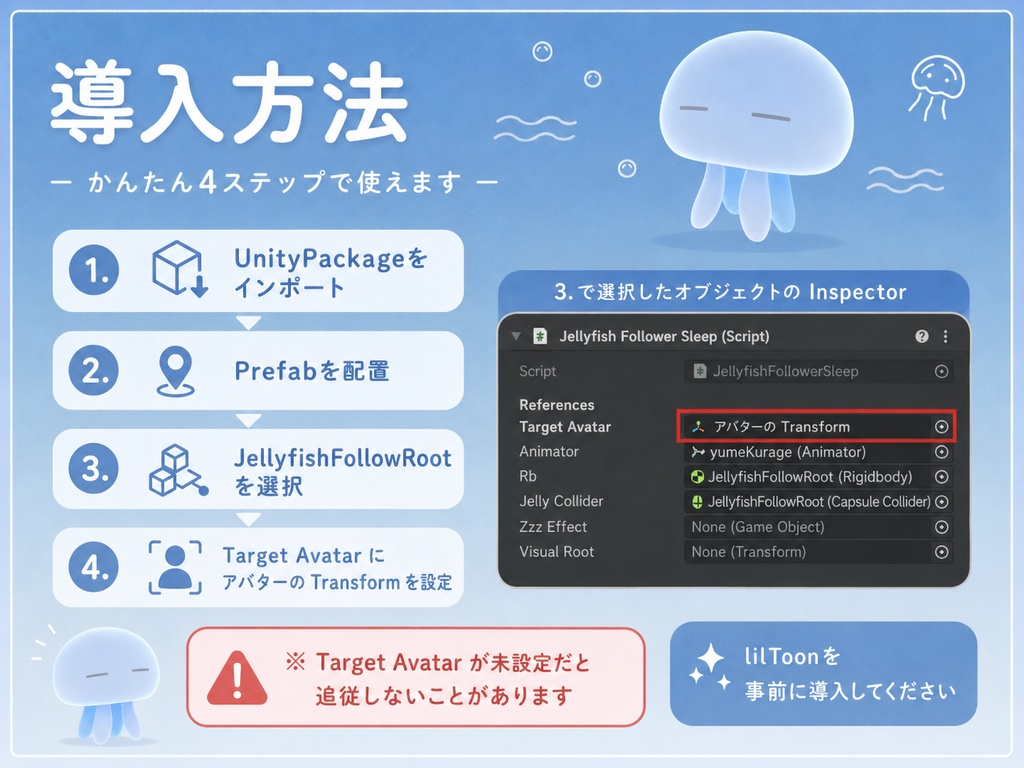Viewport: 1024px width, 768px height.
Task: Click the small sleeping jellyfish at bottom left
Action: tap(105, 685)
